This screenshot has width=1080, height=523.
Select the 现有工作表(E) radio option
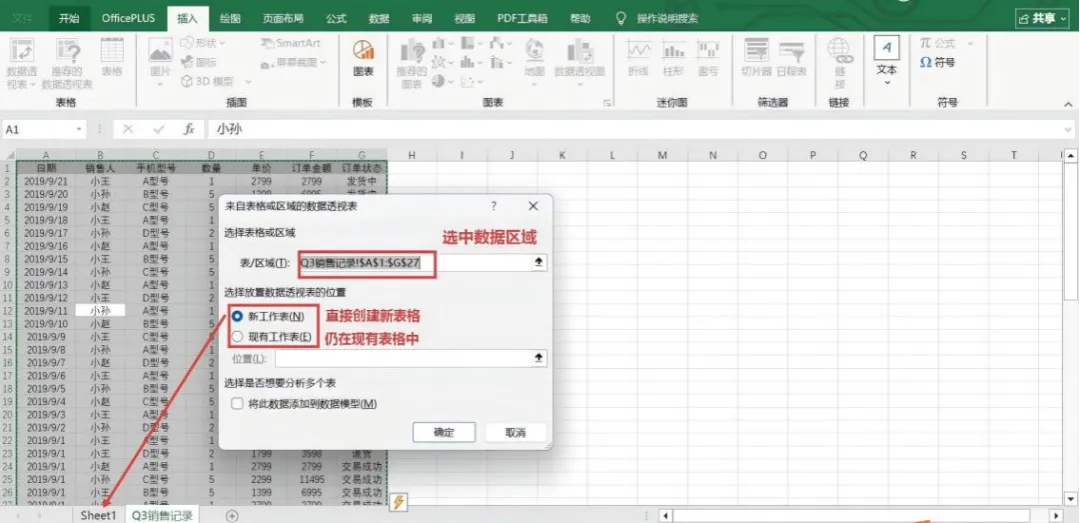click(x=238, y=337)
